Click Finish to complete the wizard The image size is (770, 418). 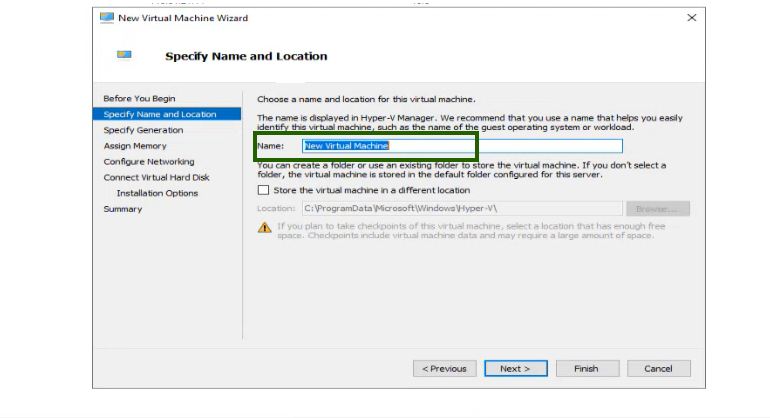pos(586,369)
